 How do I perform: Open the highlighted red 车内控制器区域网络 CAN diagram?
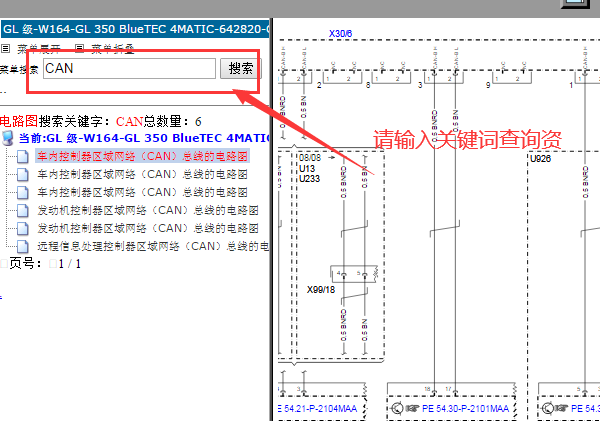click(142, 156)
